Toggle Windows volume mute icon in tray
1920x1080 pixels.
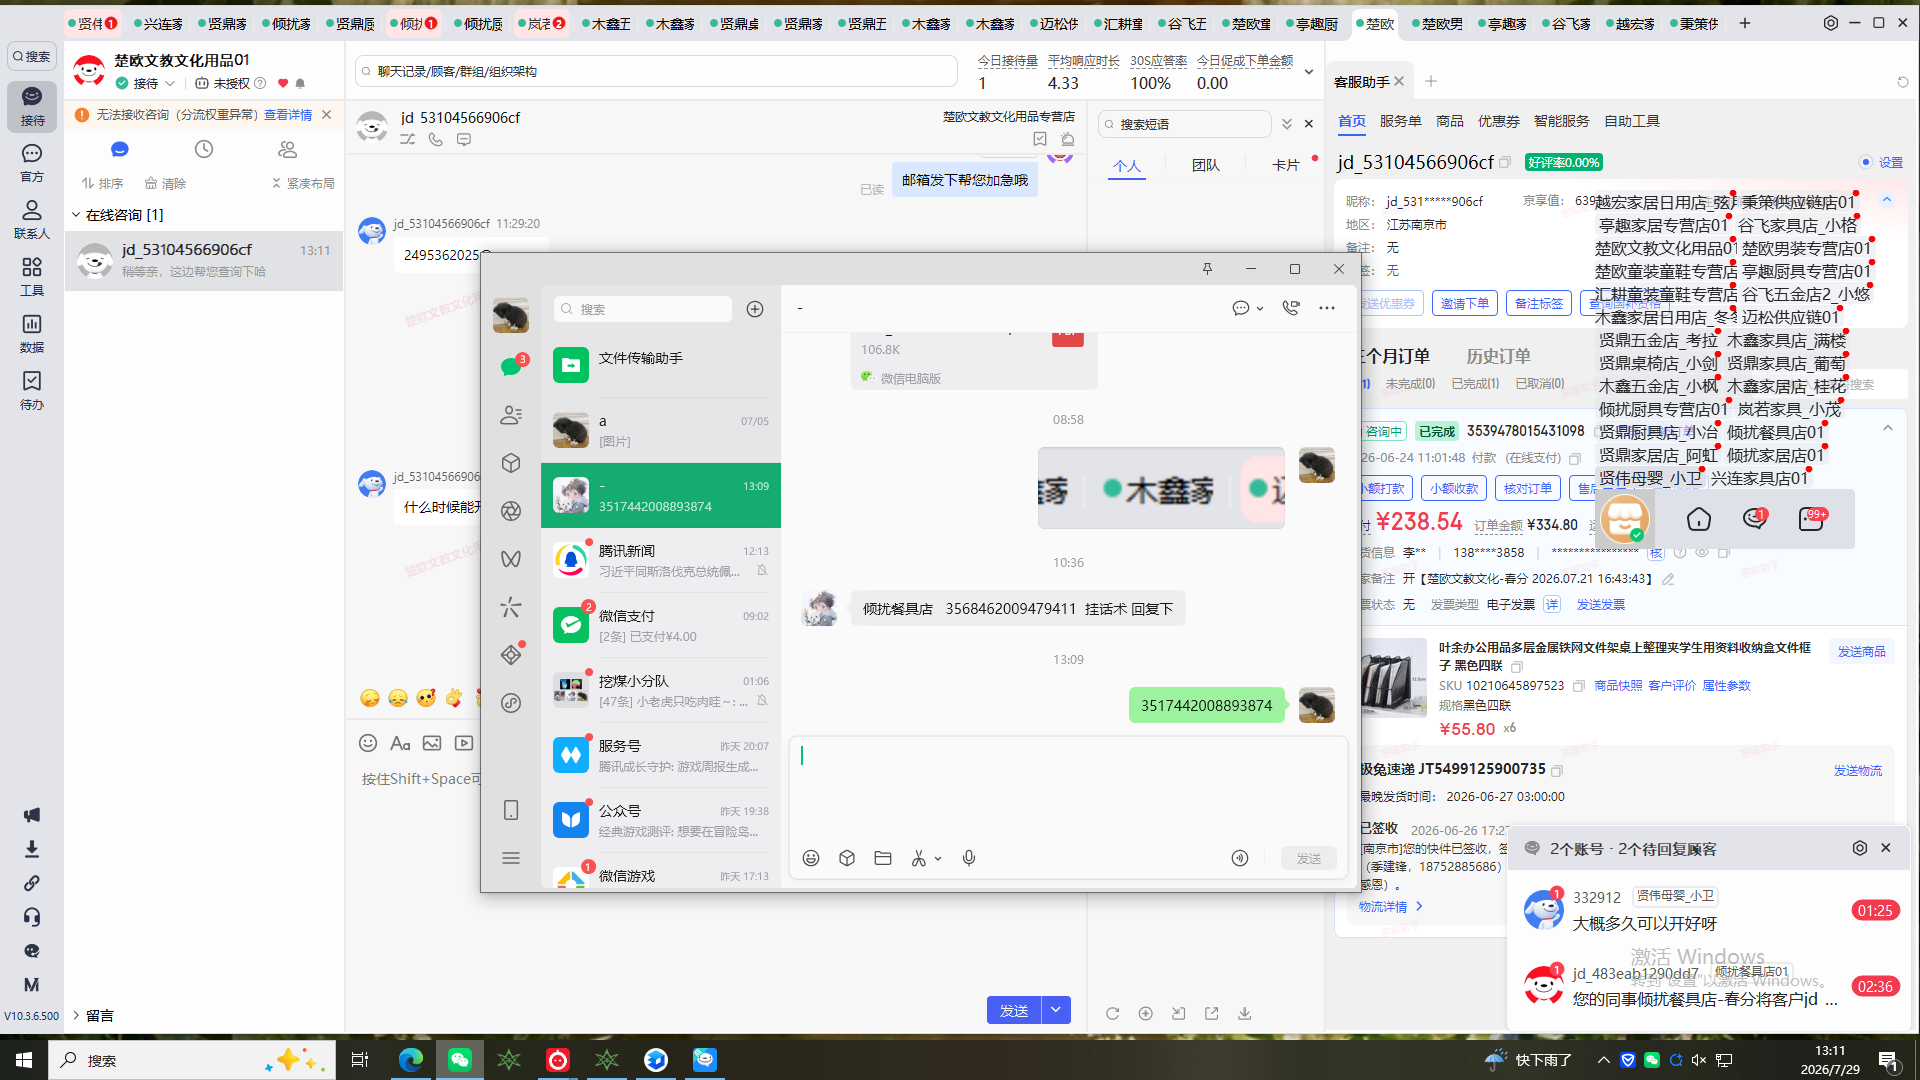[1699, 1060]
